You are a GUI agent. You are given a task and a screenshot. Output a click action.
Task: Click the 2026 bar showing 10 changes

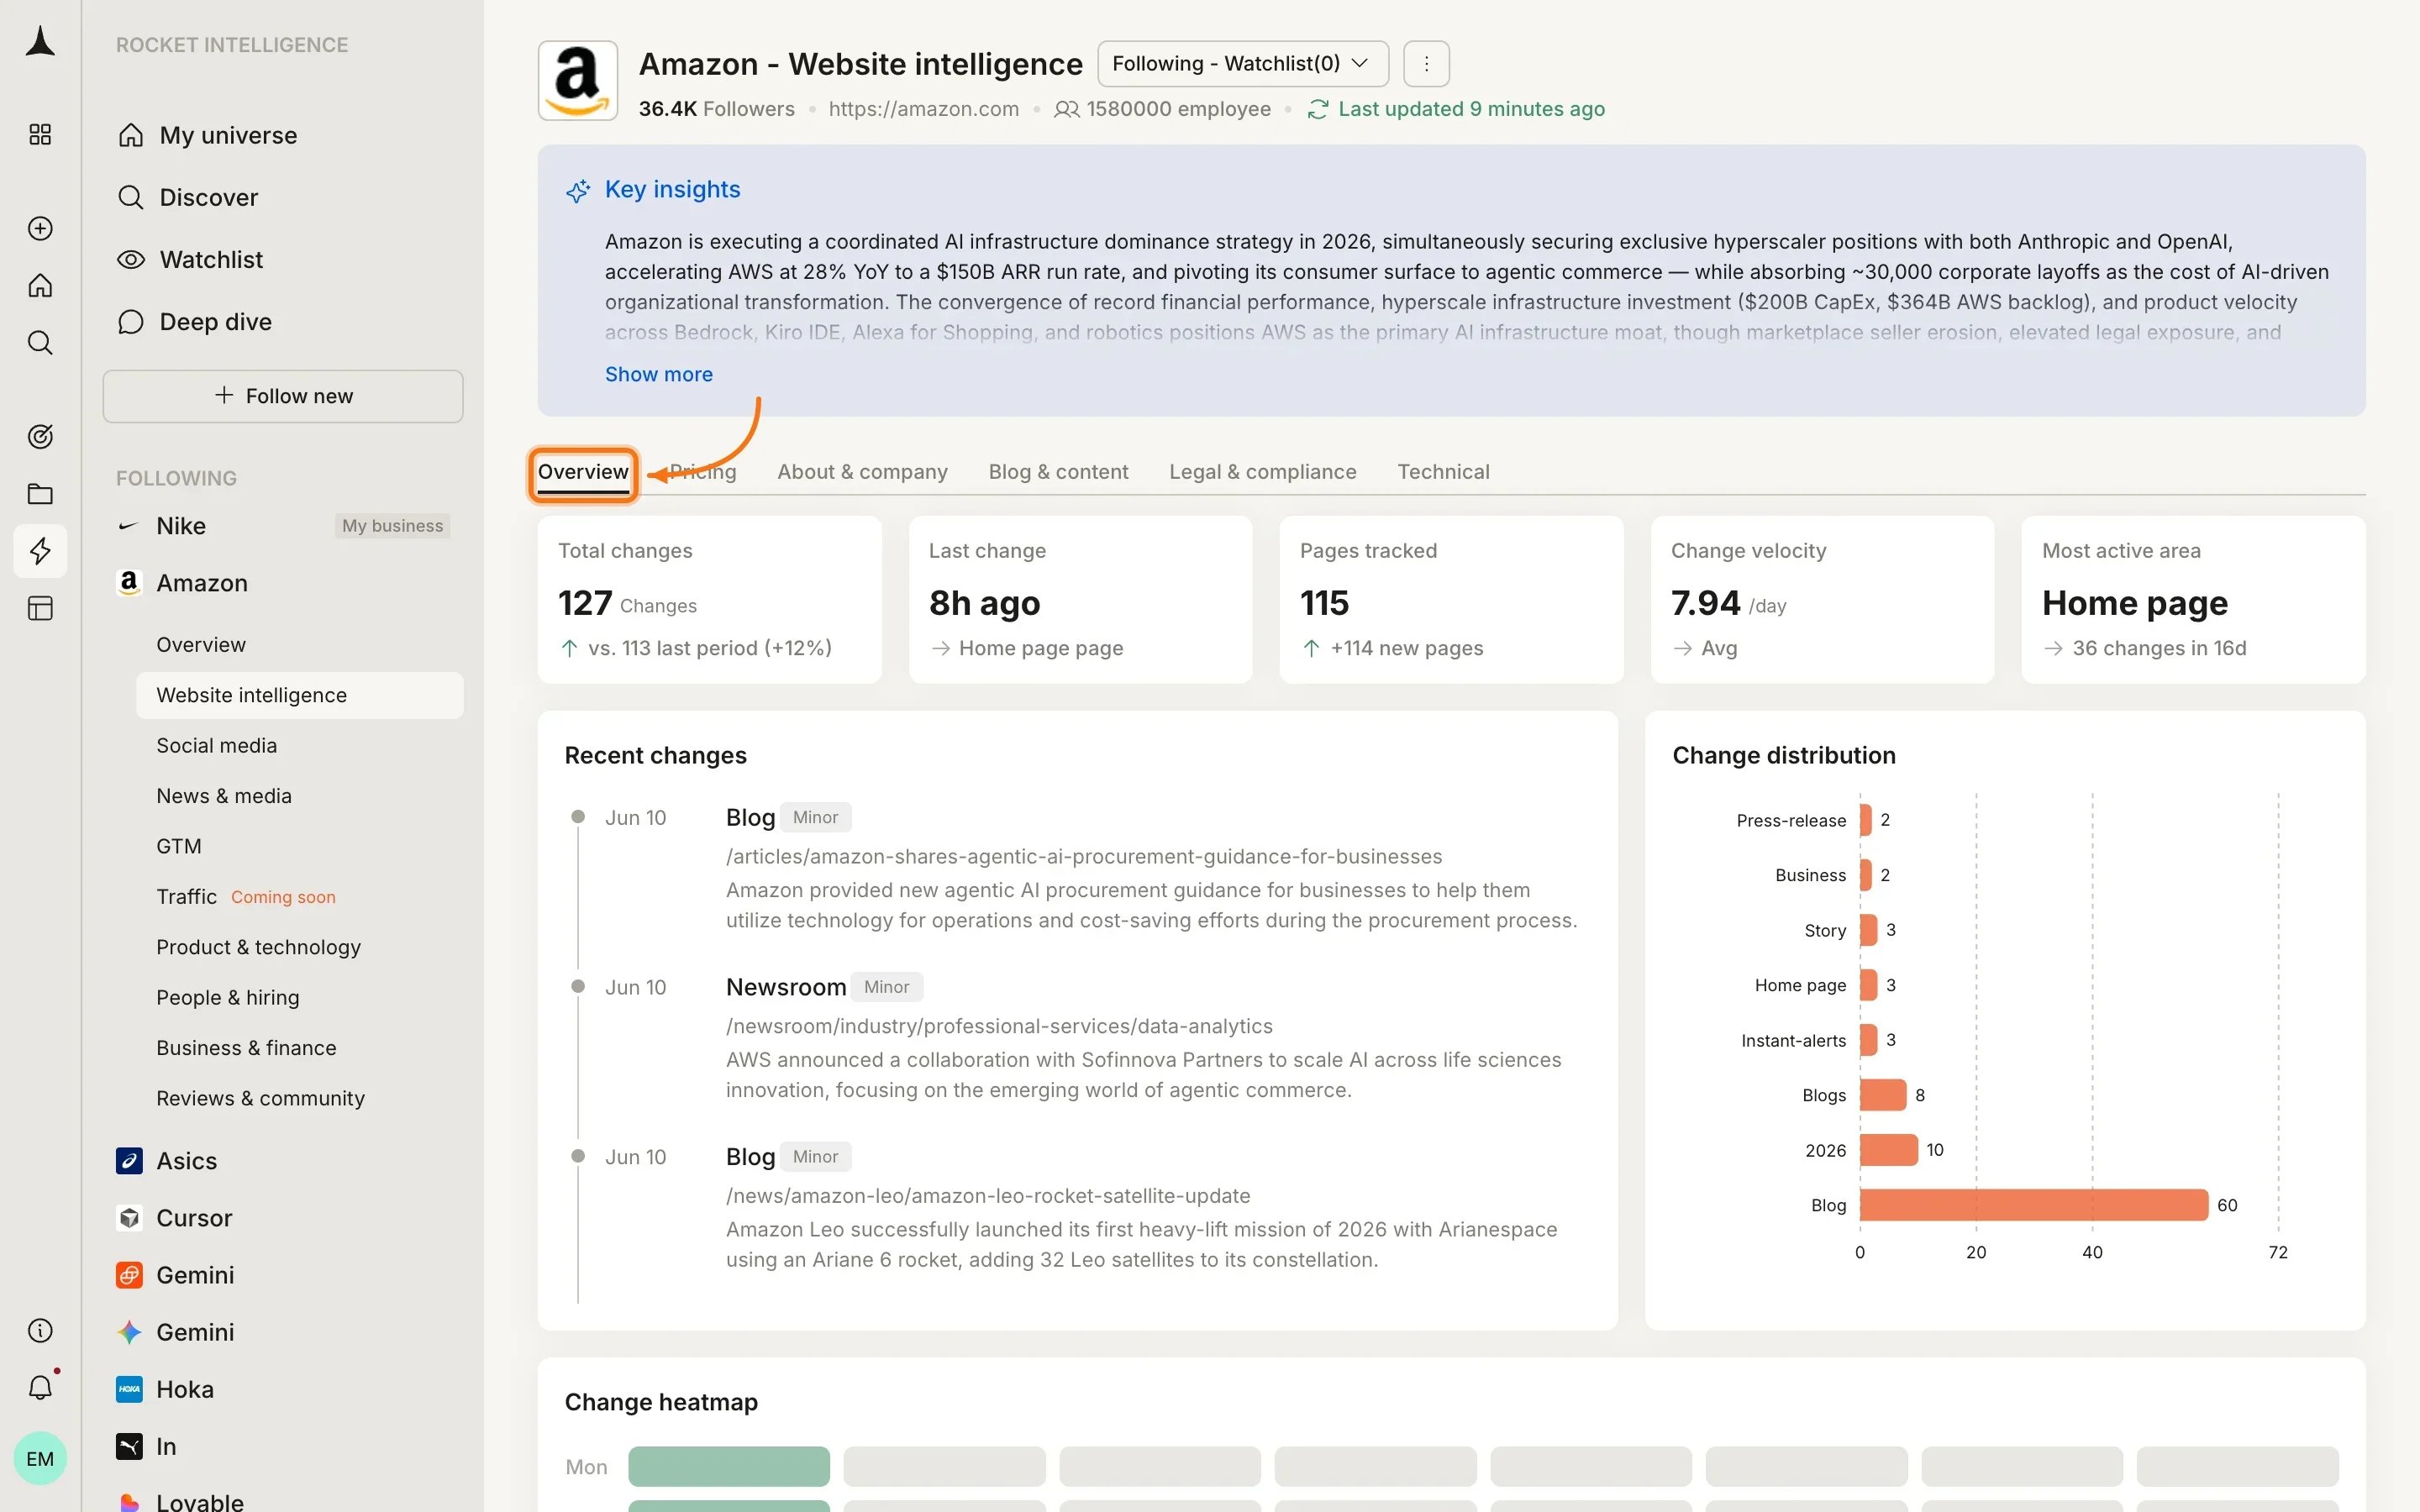click(1889, 1150)
